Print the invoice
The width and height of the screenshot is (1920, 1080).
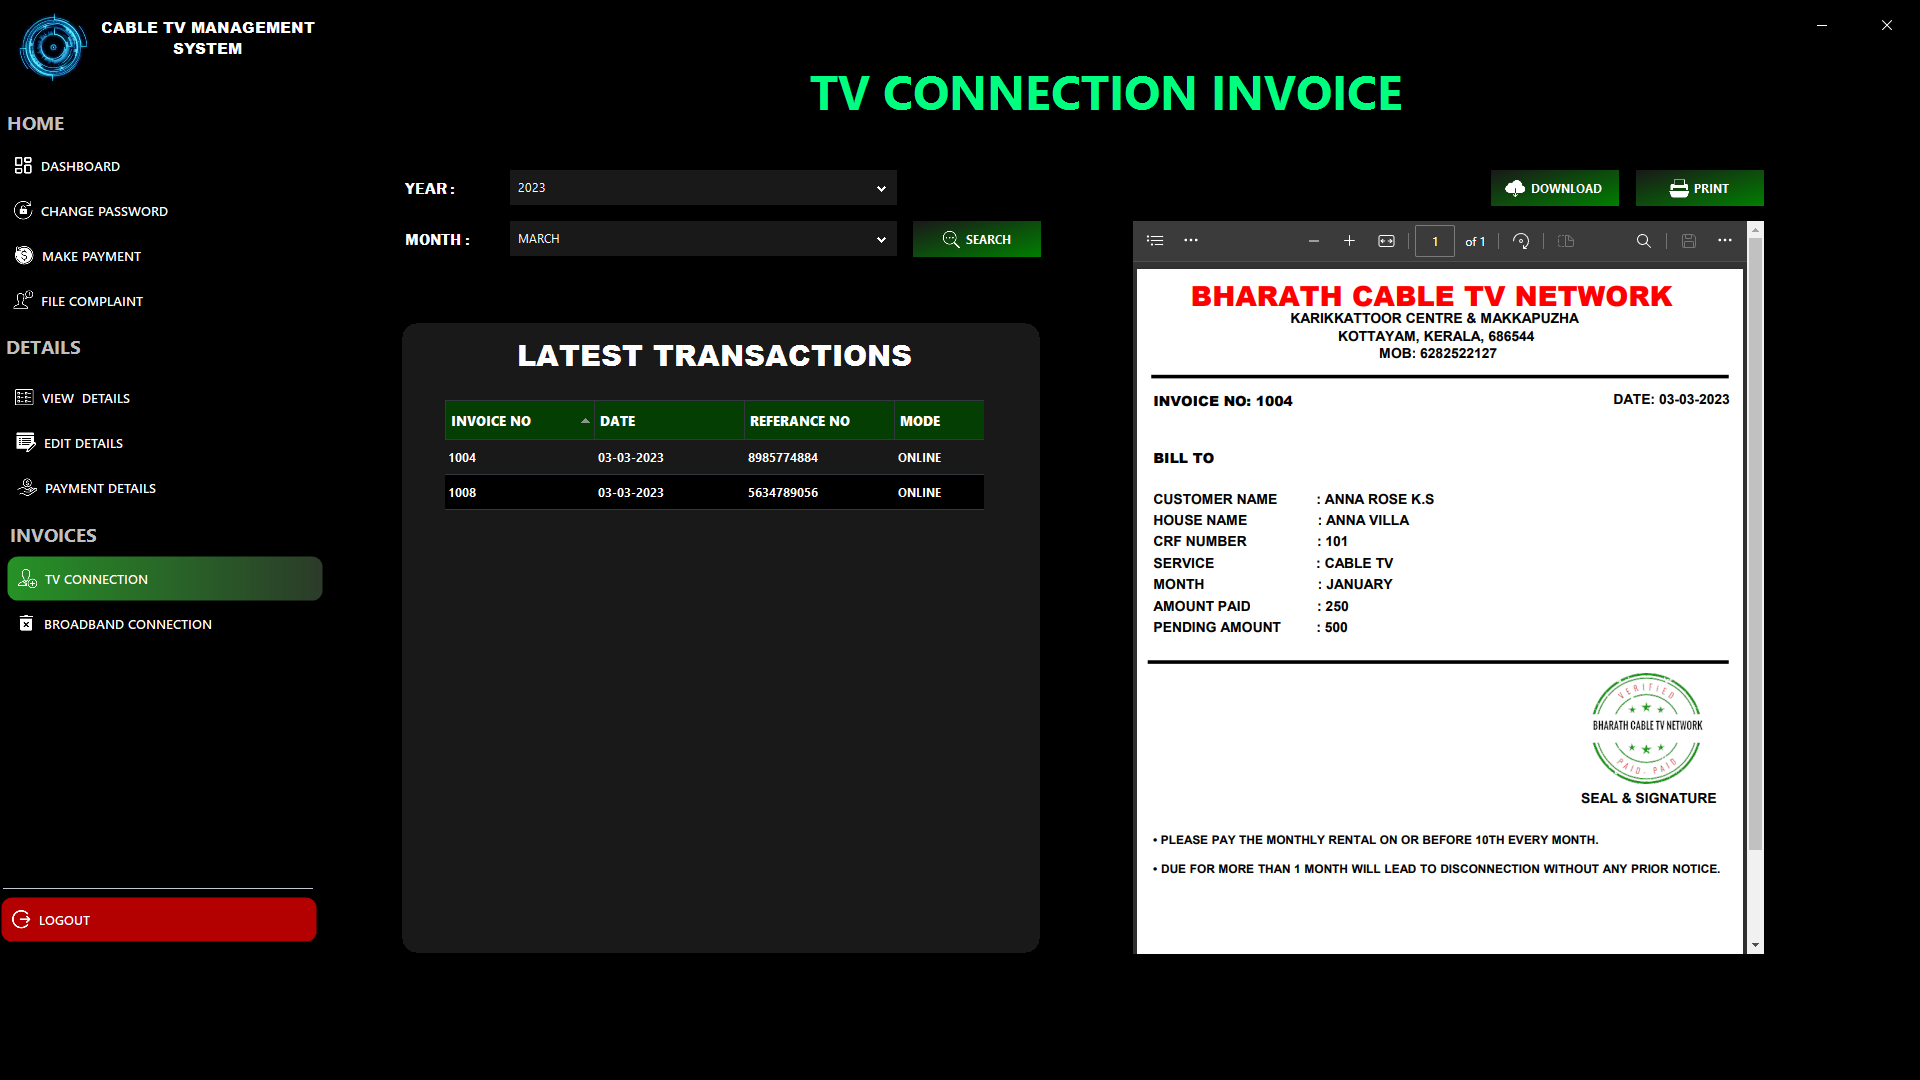pos(1699,188)
